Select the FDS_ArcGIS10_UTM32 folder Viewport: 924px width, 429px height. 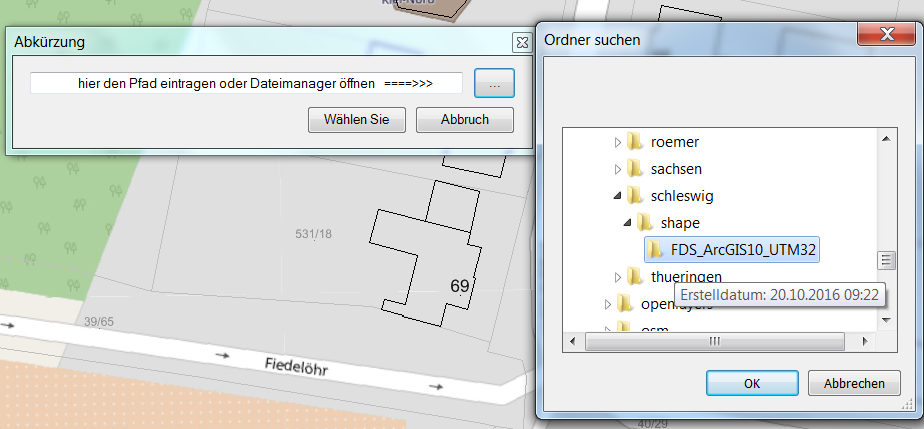click(x=742, y=250)
